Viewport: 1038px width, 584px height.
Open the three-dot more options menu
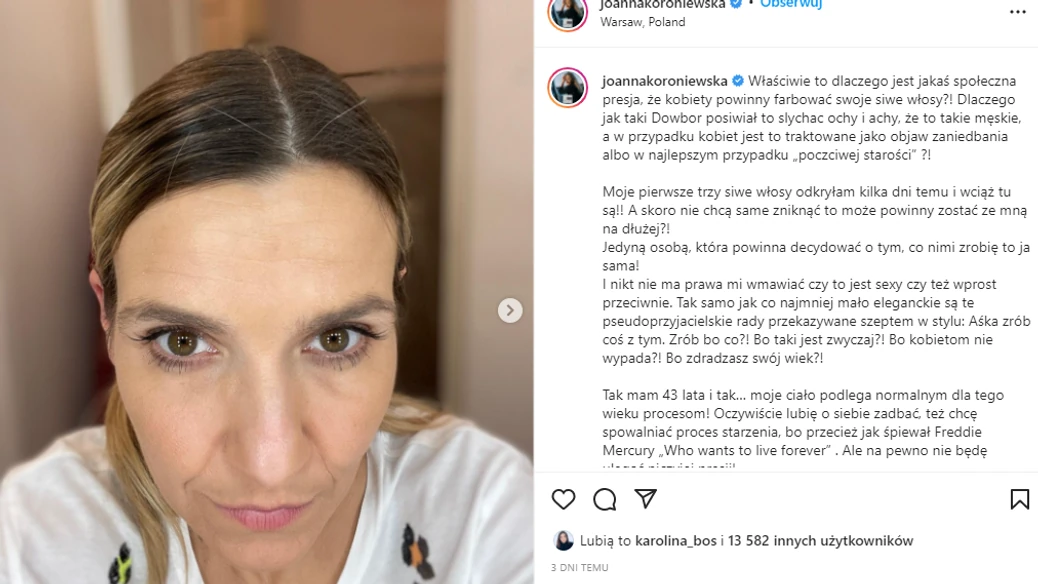[1017, 12]
